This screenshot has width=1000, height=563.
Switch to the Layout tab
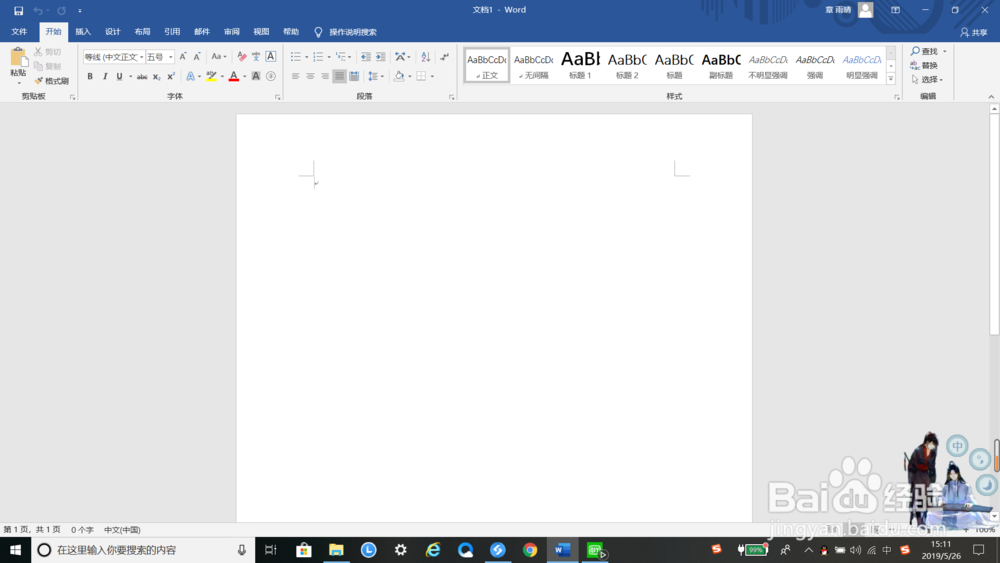pyautogui.click(x=142, y=32)
